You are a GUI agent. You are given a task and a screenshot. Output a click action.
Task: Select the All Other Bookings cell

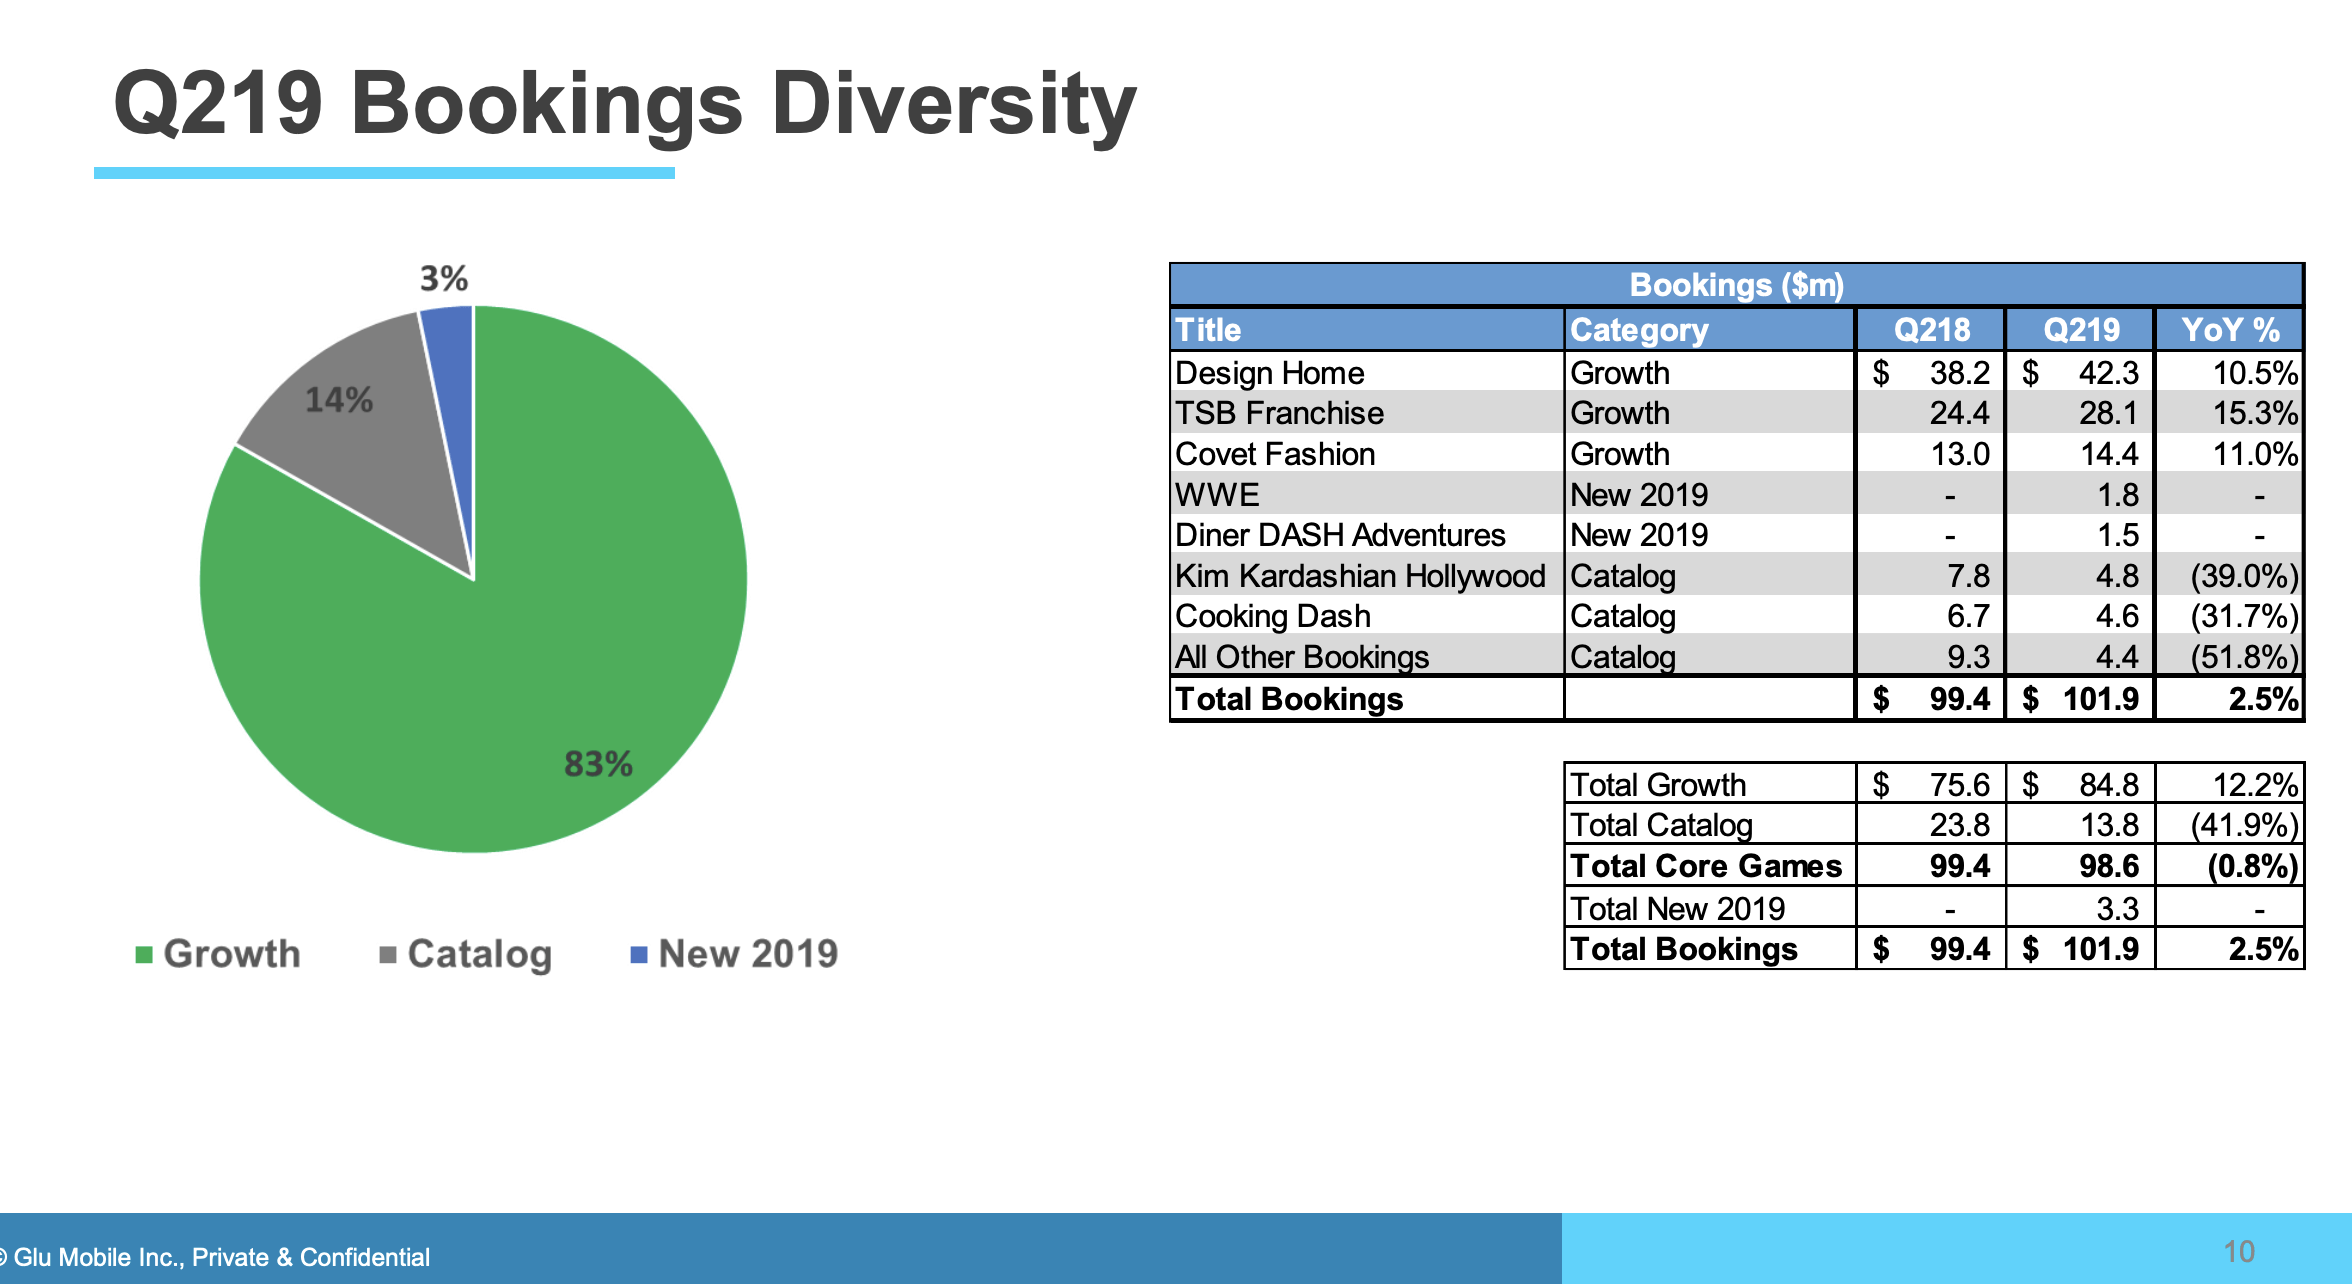tap(1367, 657)
